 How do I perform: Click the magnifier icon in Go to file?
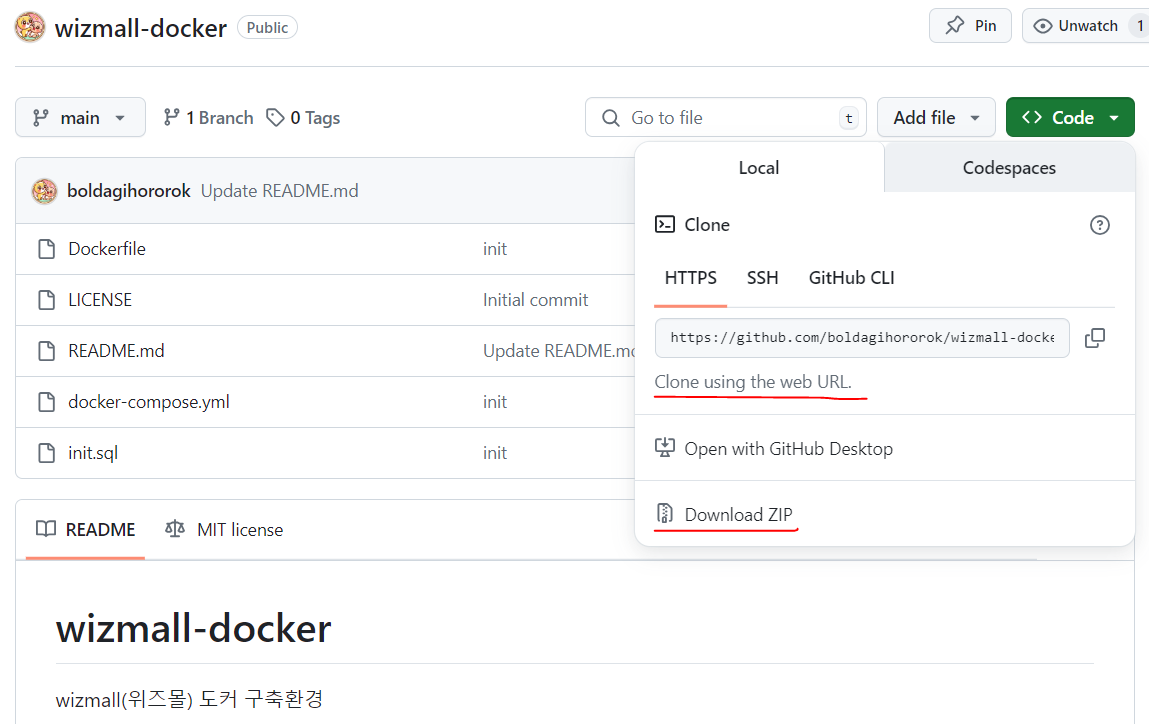[610, 118]
